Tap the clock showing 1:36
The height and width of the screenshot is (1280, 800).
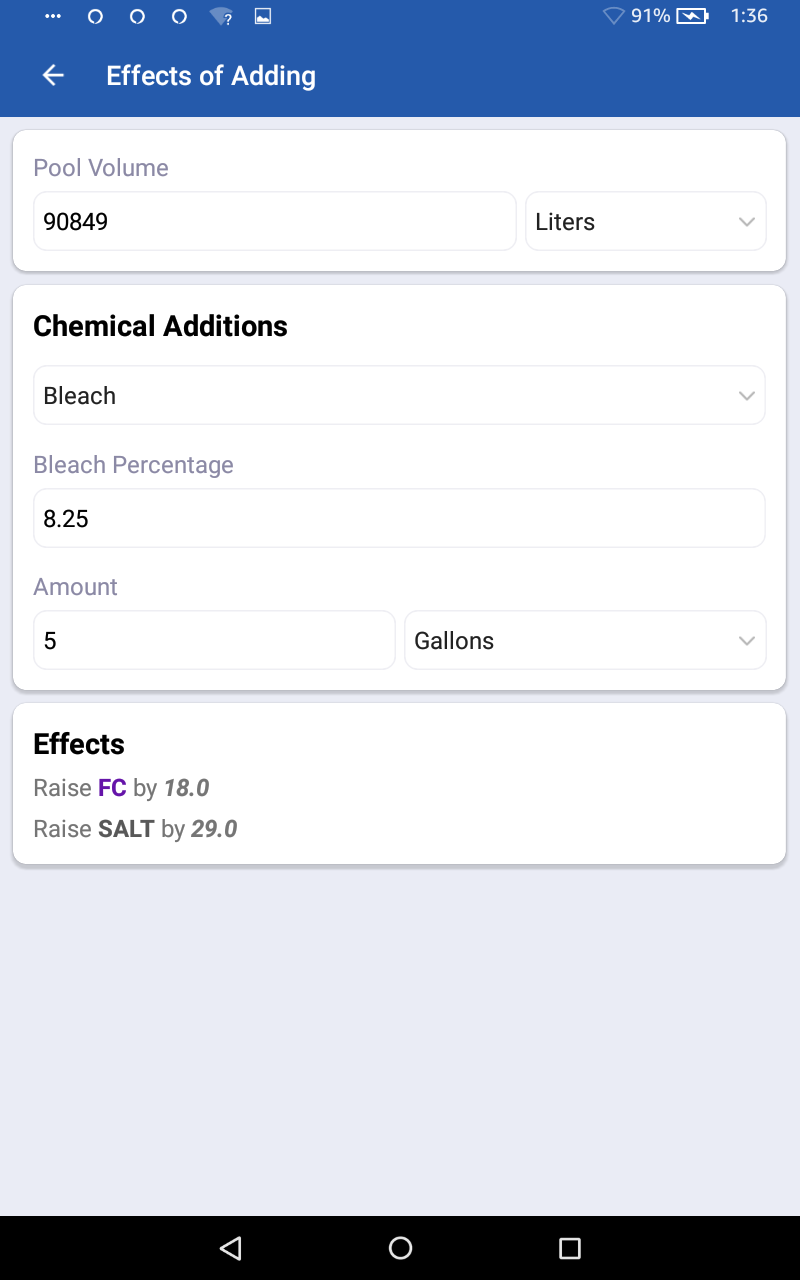pyautogui.click(x=749, y=16)
